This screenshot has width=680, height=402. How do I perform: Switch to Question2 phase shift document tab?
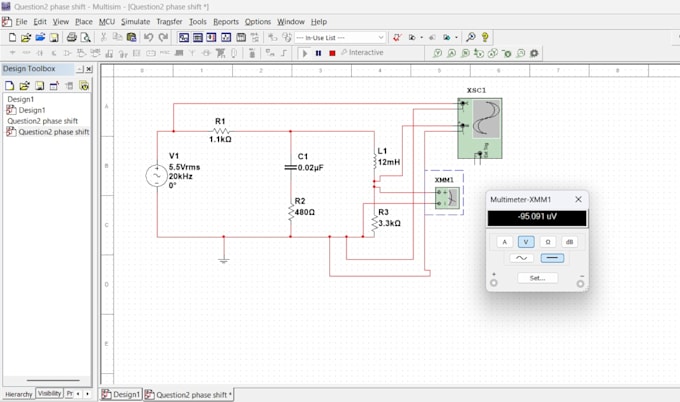pyautogui.click(x=189, y=395)
